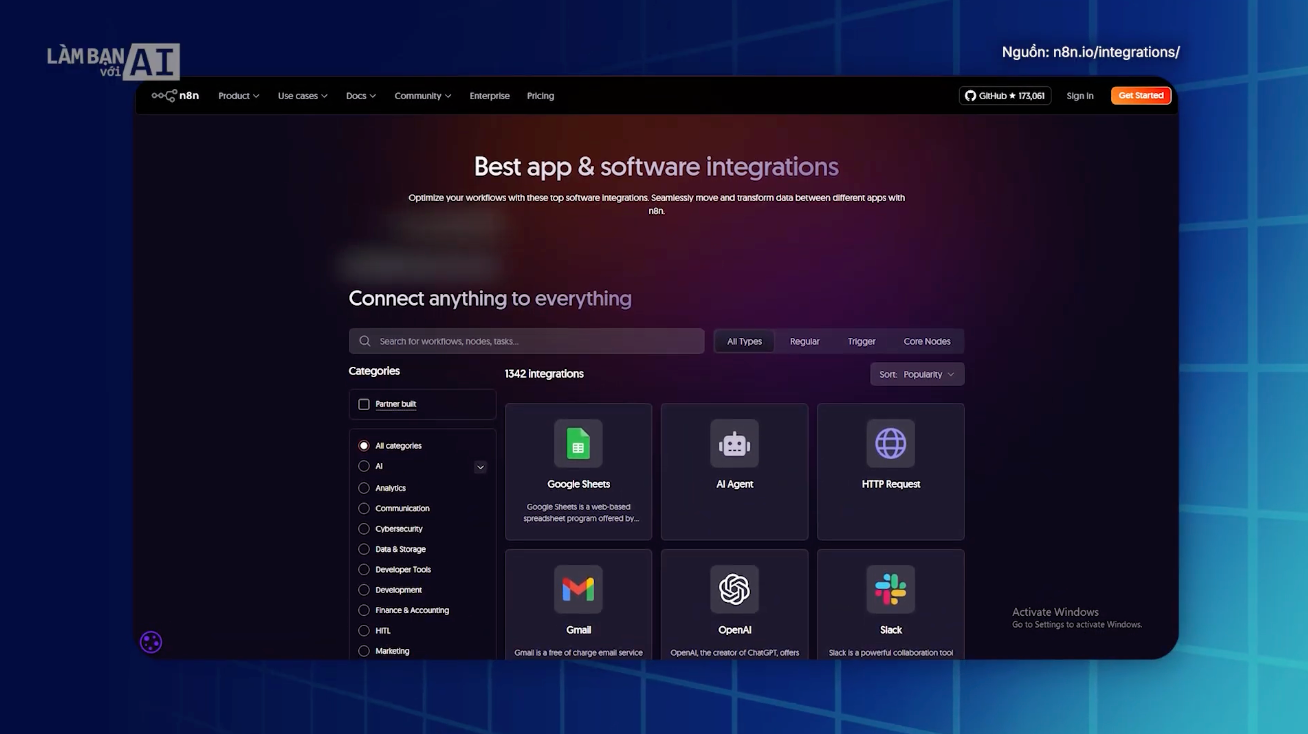Click the Google Sheets description text
1308x734 pixels.
[x=579, y=513]
